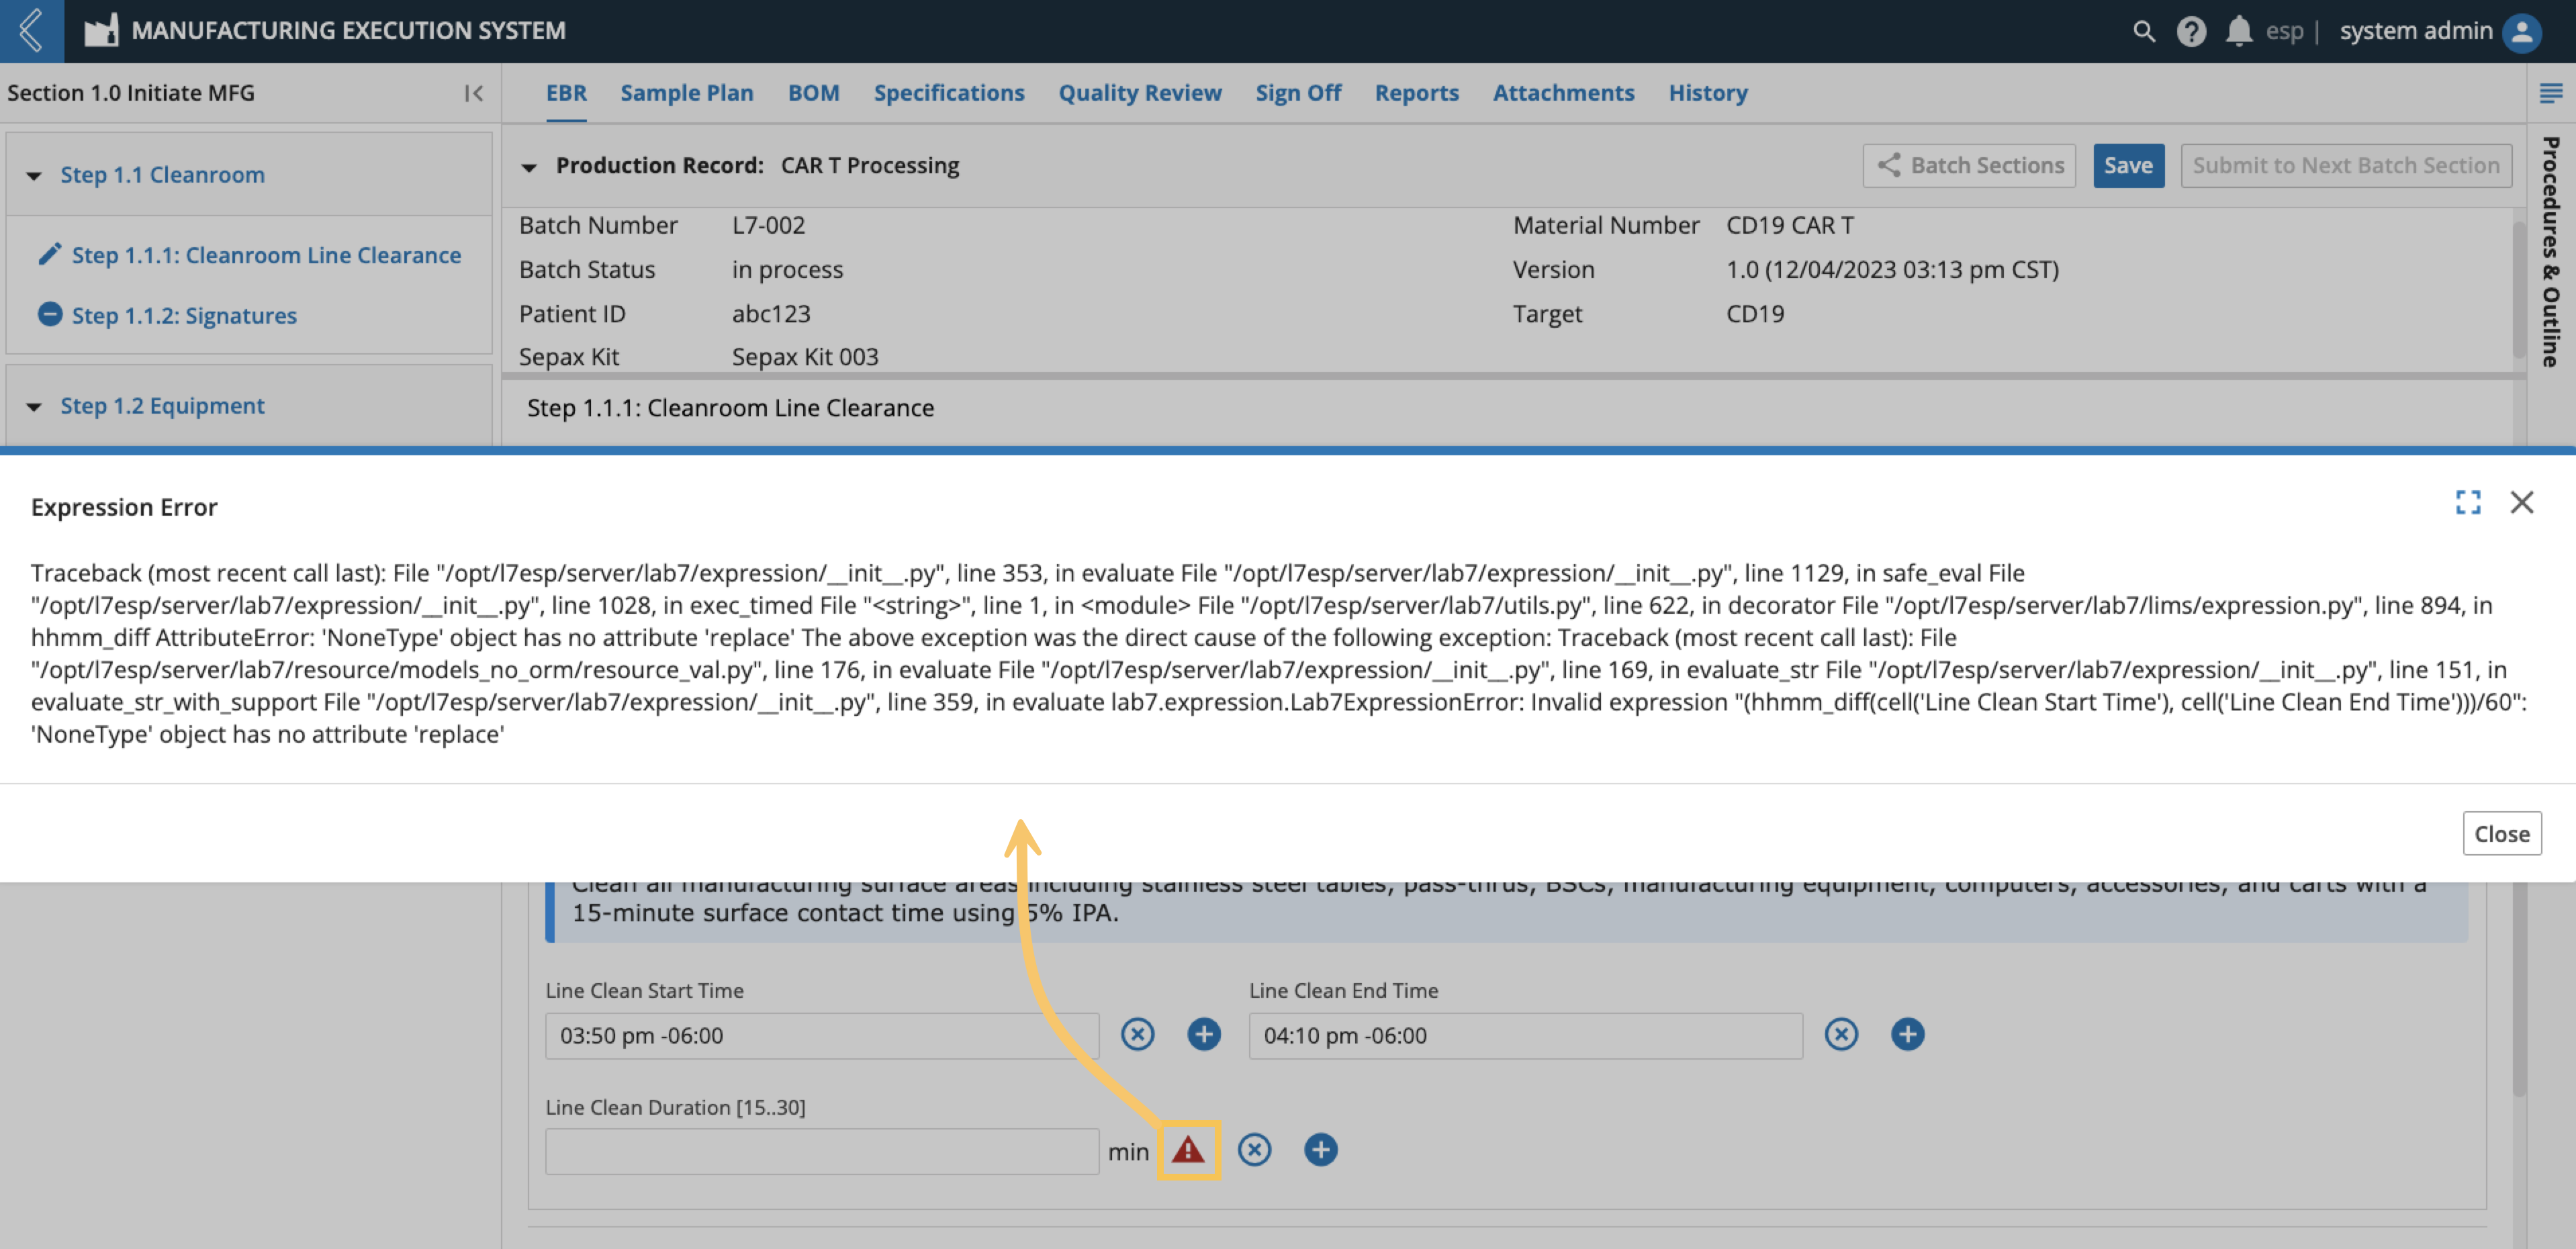Select Step 1.2 Equipment link

(162, 405)
